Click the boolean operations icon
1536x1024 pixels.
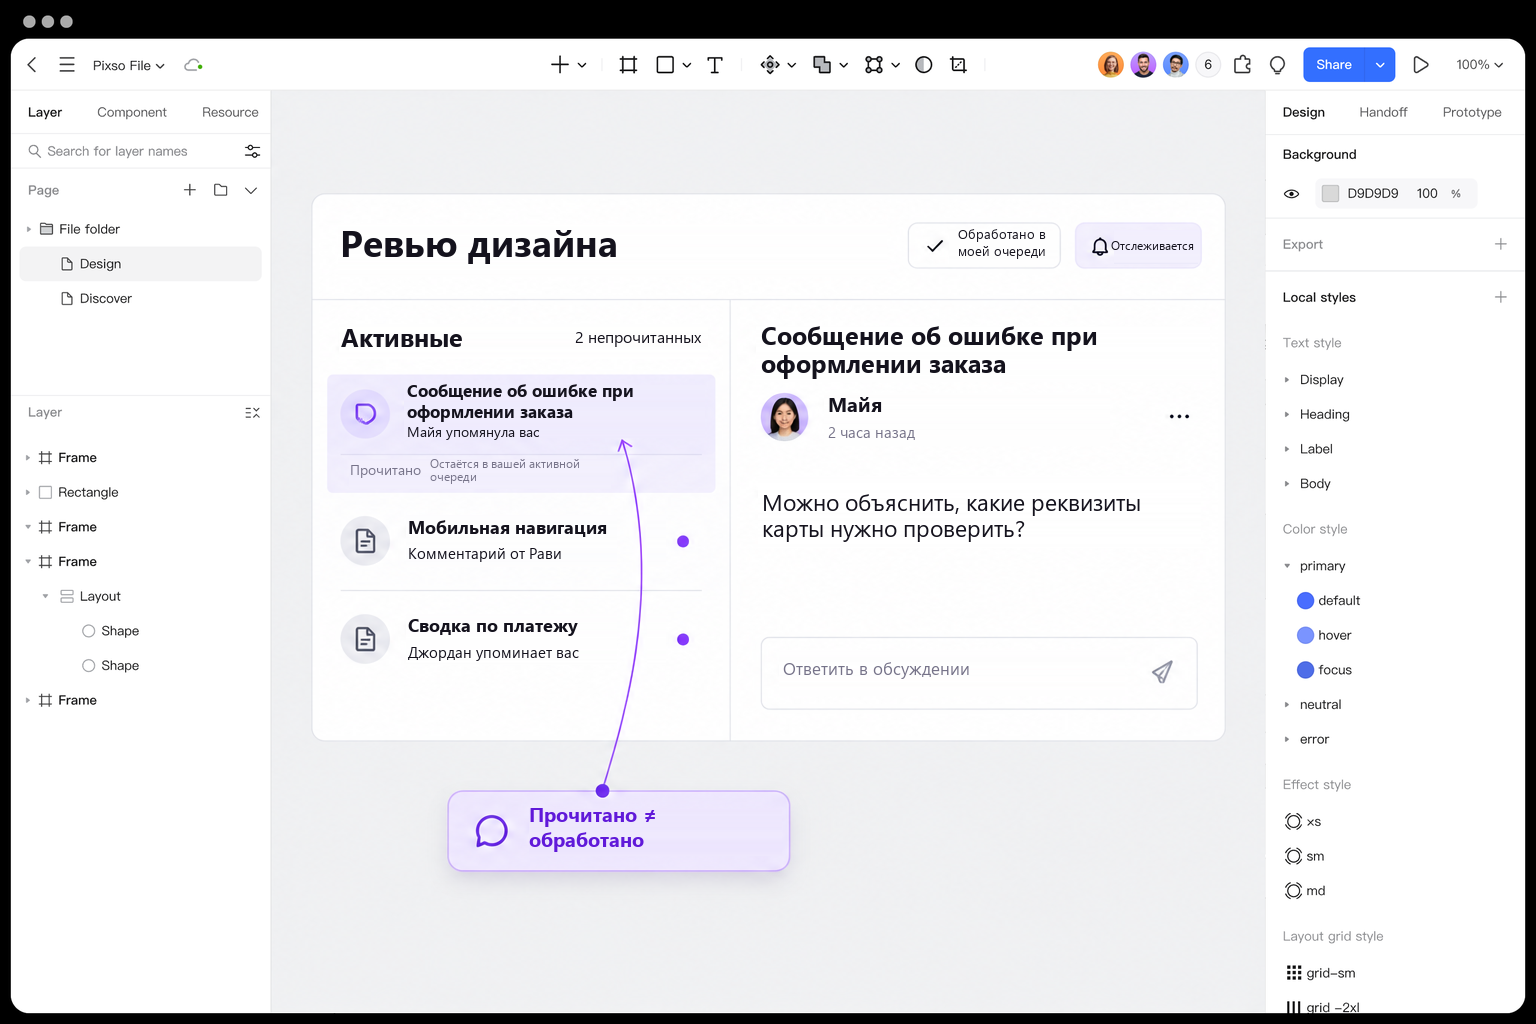pos(822,65)
